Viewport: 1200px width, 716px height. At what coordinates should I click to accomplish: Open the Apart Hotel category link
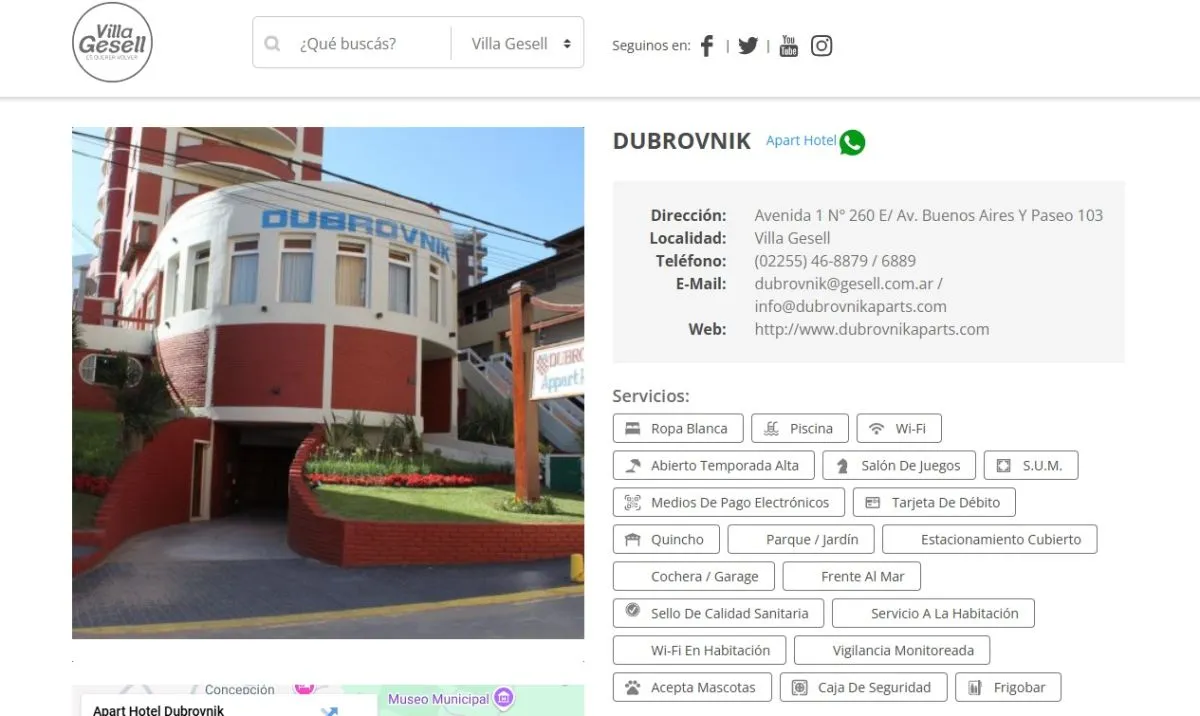(800, 141)
